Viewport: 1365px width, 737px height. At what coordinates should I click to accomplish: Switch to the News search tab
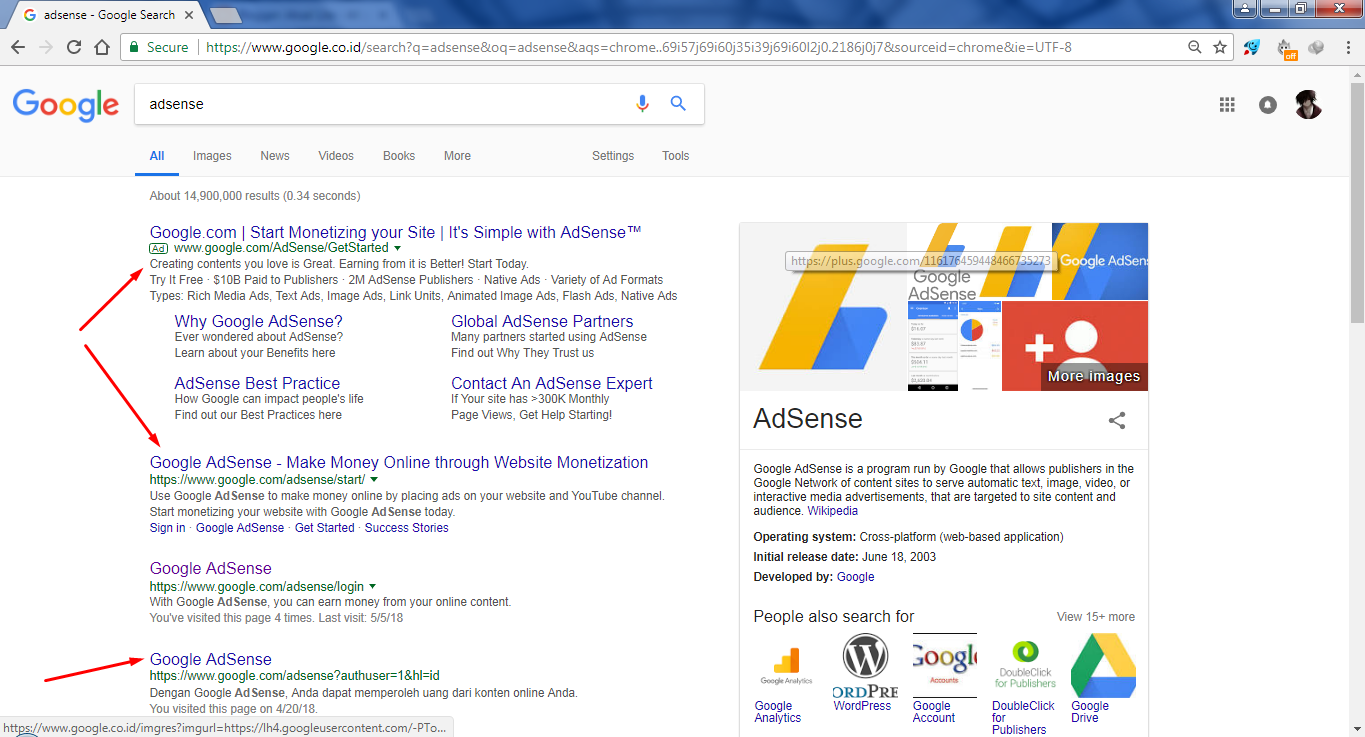pyautogui.click(x=274, y=155)
